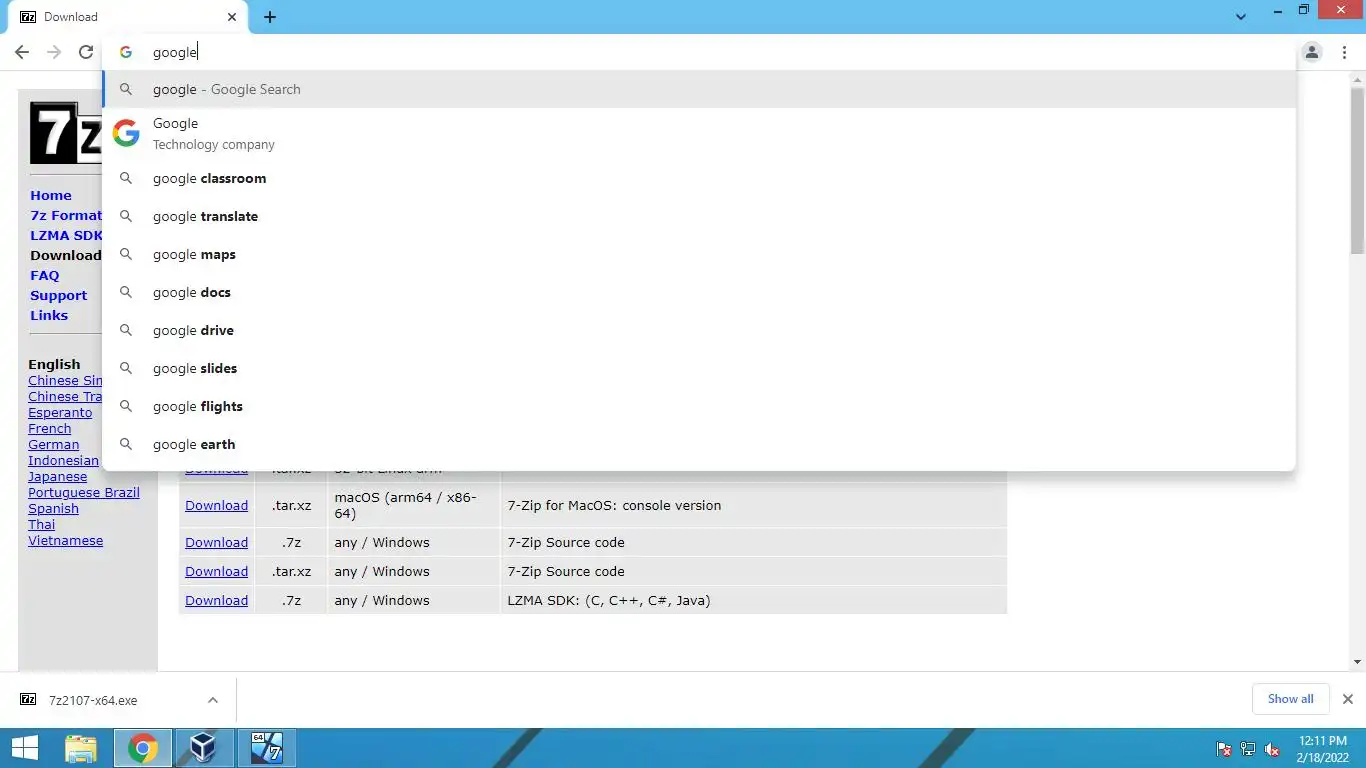Close the downloads bar
Image resolution: width=1366 pixels, height=768 pixels.
pyautogui.click(x=1347, y=699)
